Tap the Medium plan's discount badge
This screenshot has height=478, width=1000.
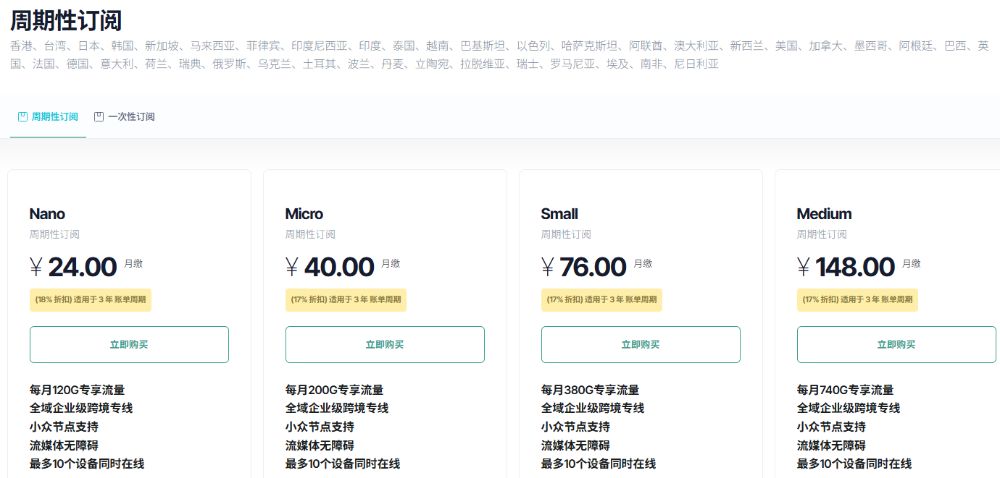858,300
